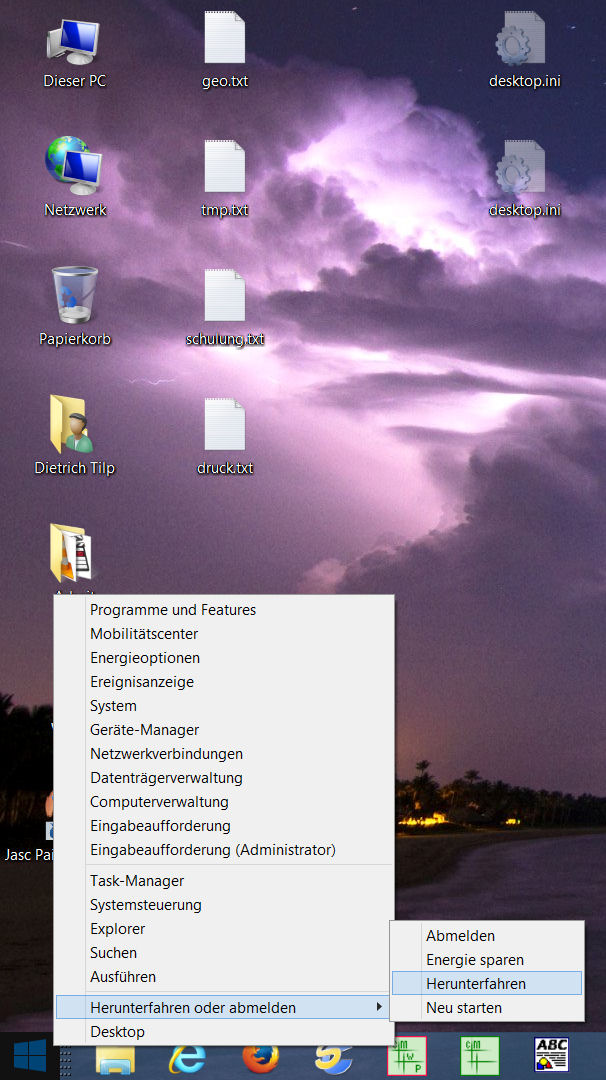Screen dimensions: 606x1080
Task: Choose Neu starten from the submenu
Action: 463,1008
